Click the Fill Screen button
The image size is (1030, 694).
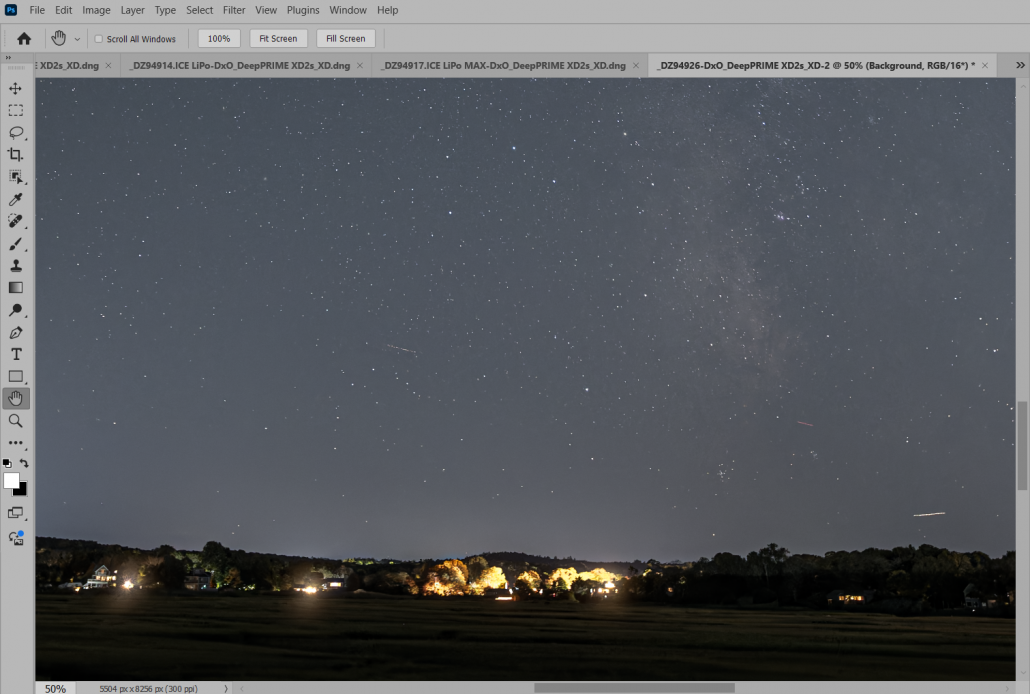pyautogui.click(x=346, y=39)
